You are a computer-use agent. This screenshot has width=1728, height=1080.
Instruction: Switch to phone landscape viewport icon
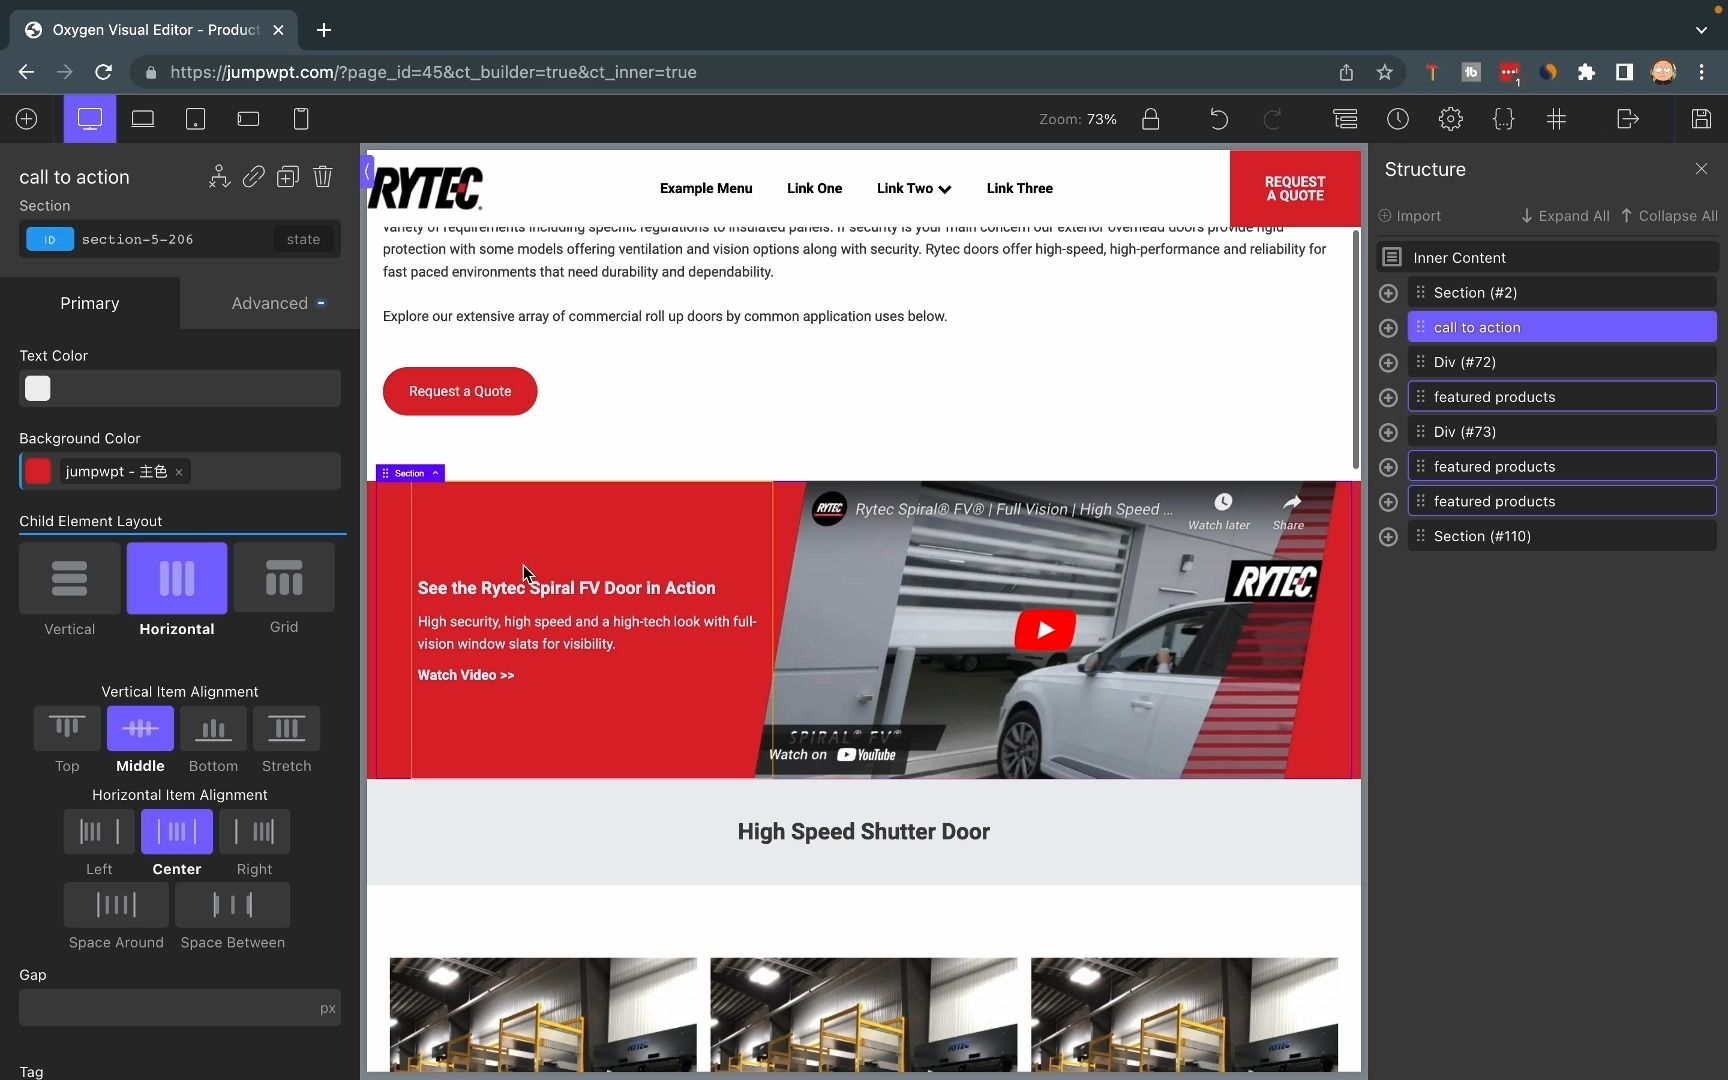(248, 119)
